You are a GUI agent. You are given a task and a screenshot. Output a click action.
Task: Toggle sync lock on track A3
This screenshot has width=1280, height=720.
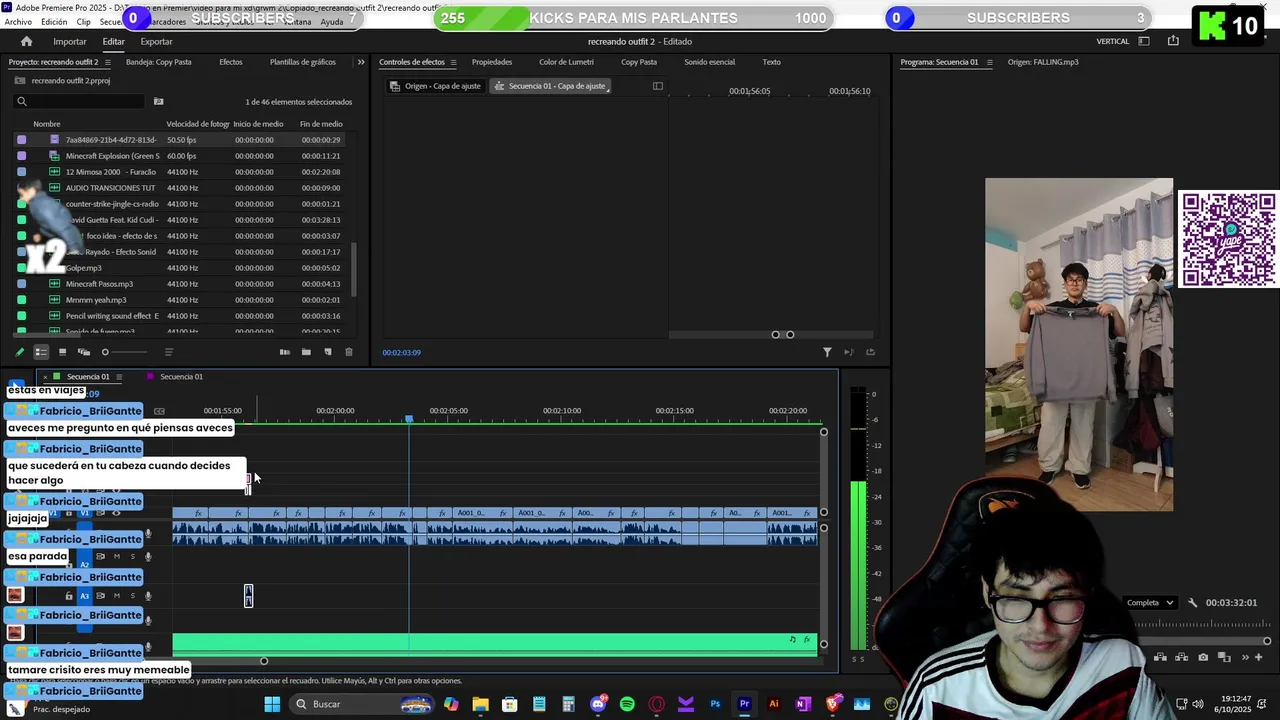click(x=100, y=596)
